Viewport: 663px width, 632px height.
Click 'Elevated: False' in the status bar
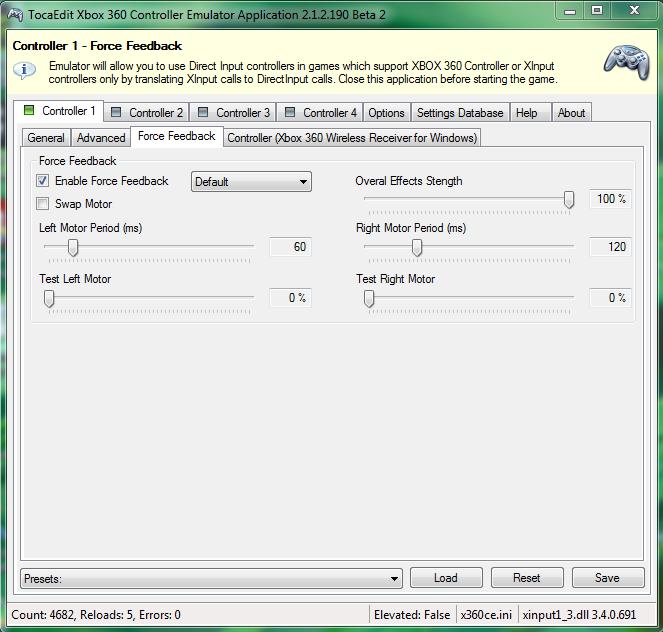pyautogui.click(x=412, y=615)
